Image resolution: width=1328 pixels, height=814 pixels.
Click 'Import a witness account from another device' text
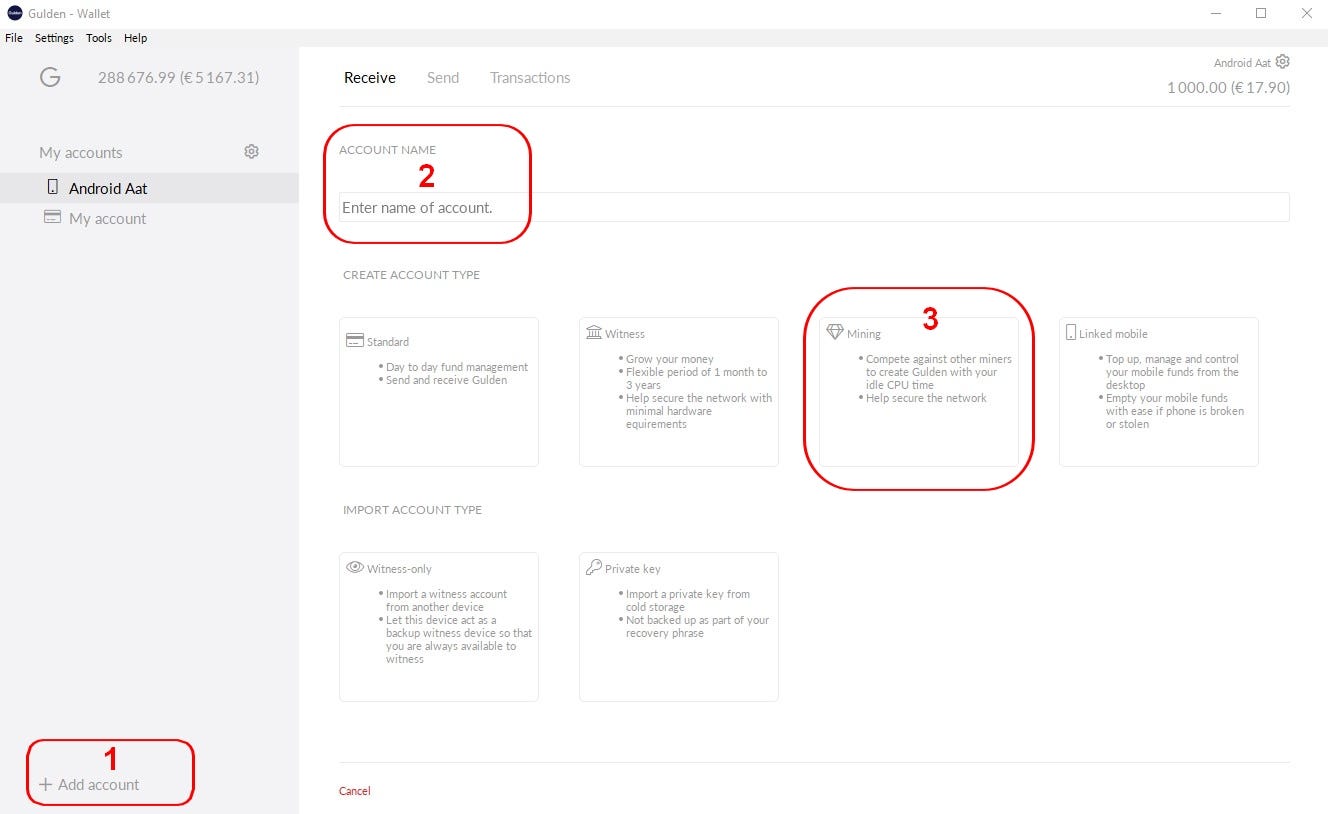point(446,600)
